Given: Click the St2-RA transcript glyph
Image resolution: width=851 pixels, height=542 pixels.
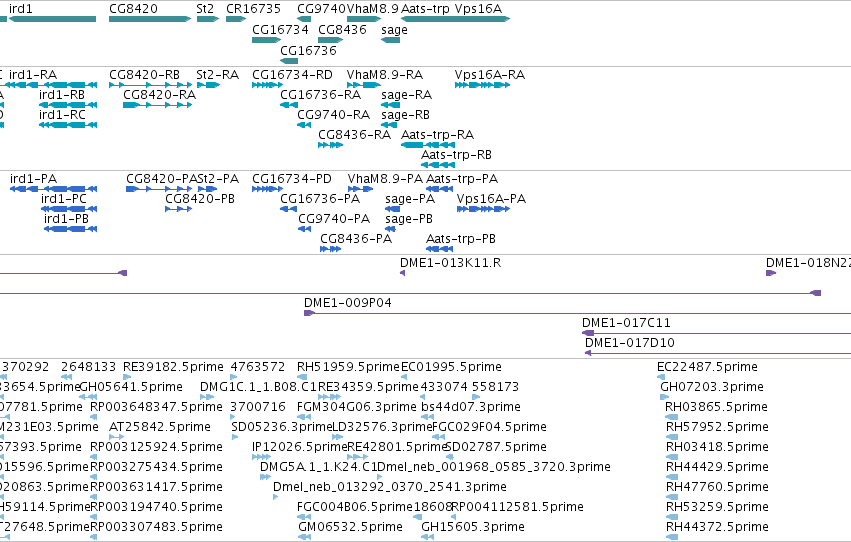Looking at the screenshot, I should pyautogui.click(x=208, y=85).
